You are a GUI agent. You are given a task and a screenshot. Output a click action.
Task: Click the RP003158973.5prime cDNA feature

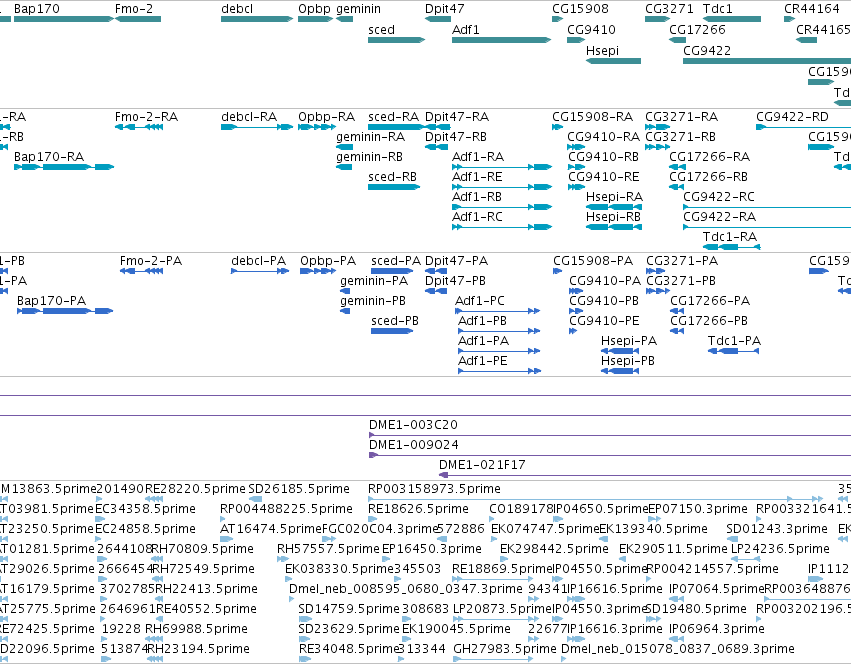pyautogui.click(x=596, y=499)
